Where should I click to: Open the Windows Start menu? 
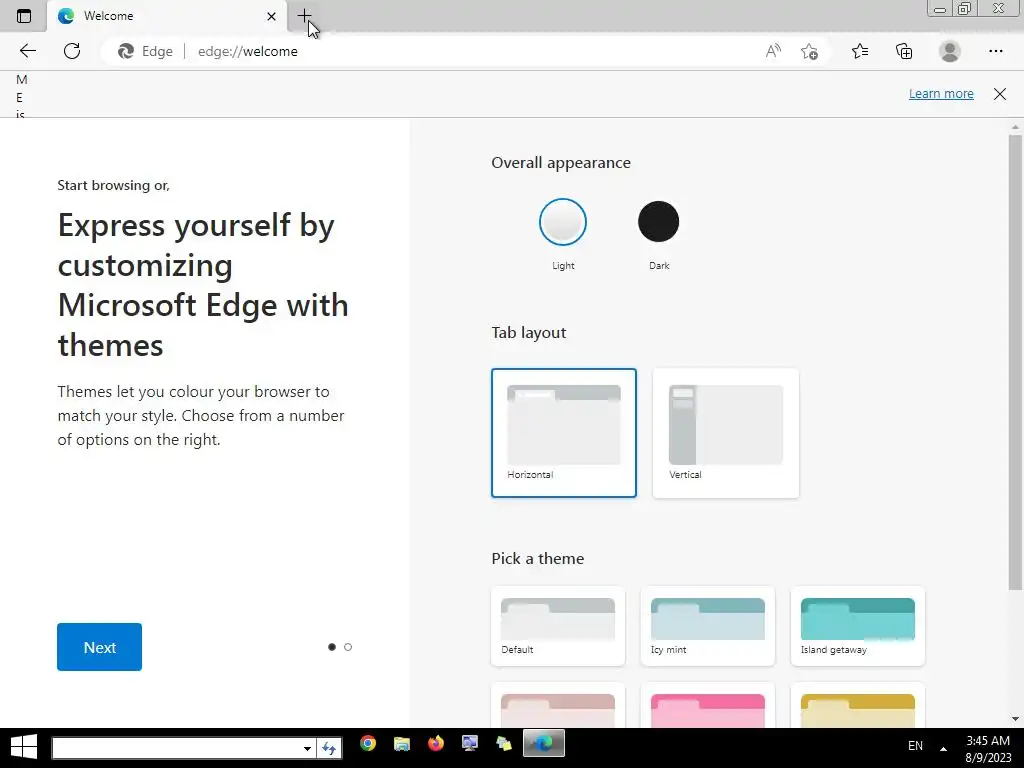24,747
